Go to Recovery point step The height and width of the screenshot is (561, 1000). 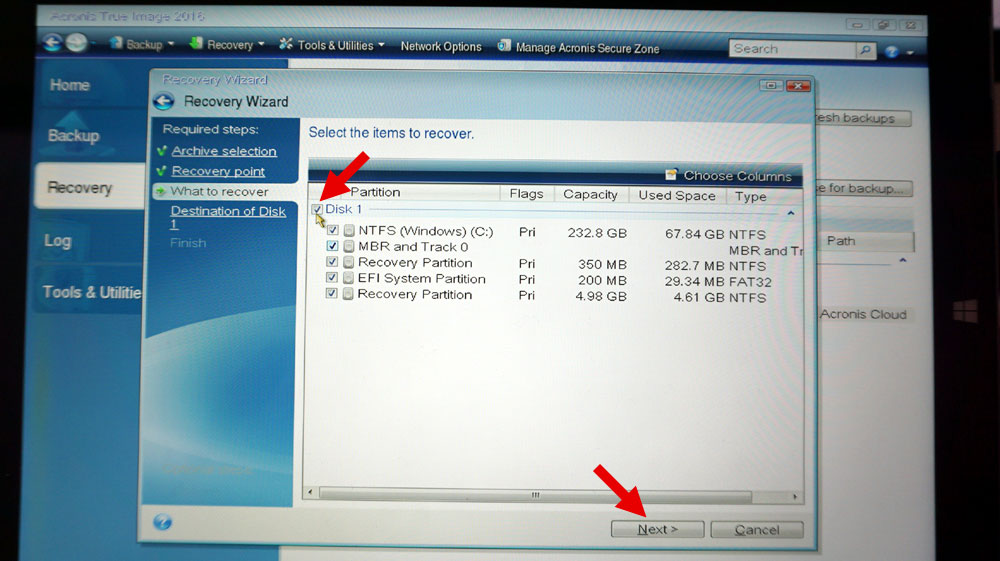(218, 171)
